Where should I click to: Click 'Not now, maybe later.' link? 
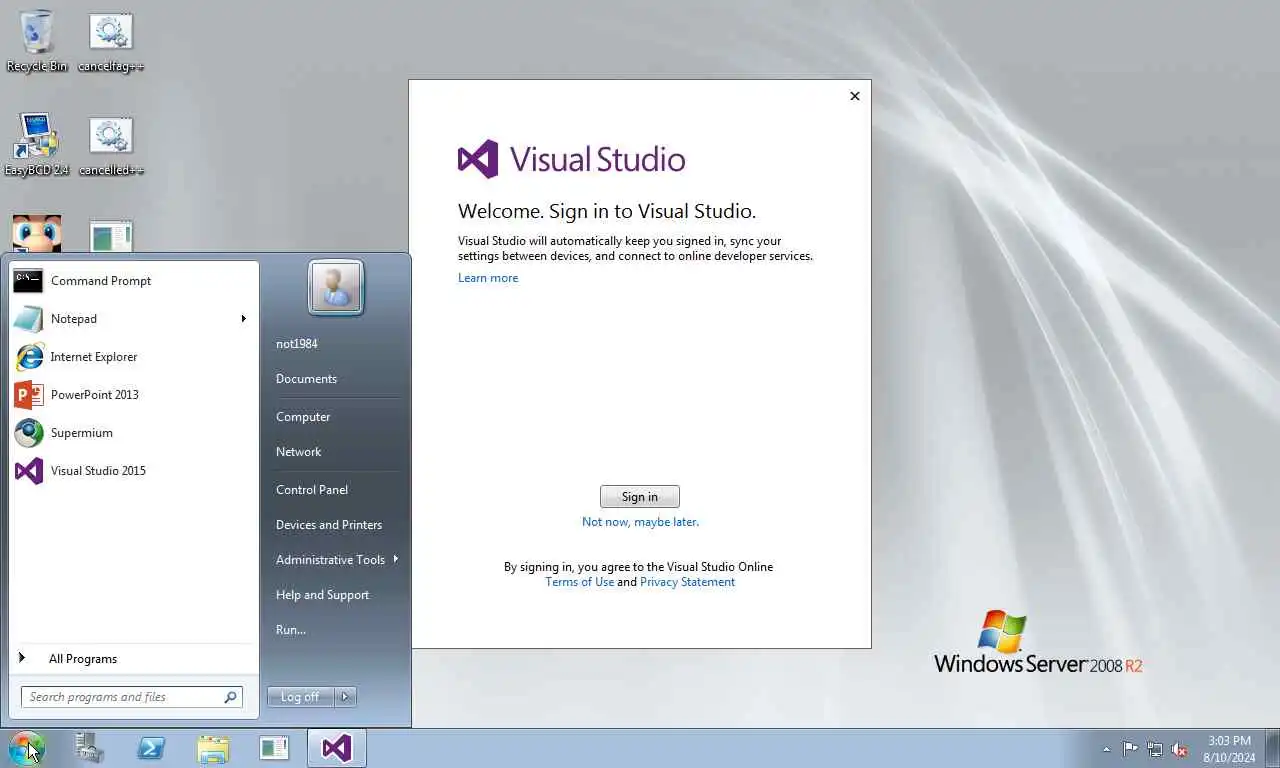641,522
